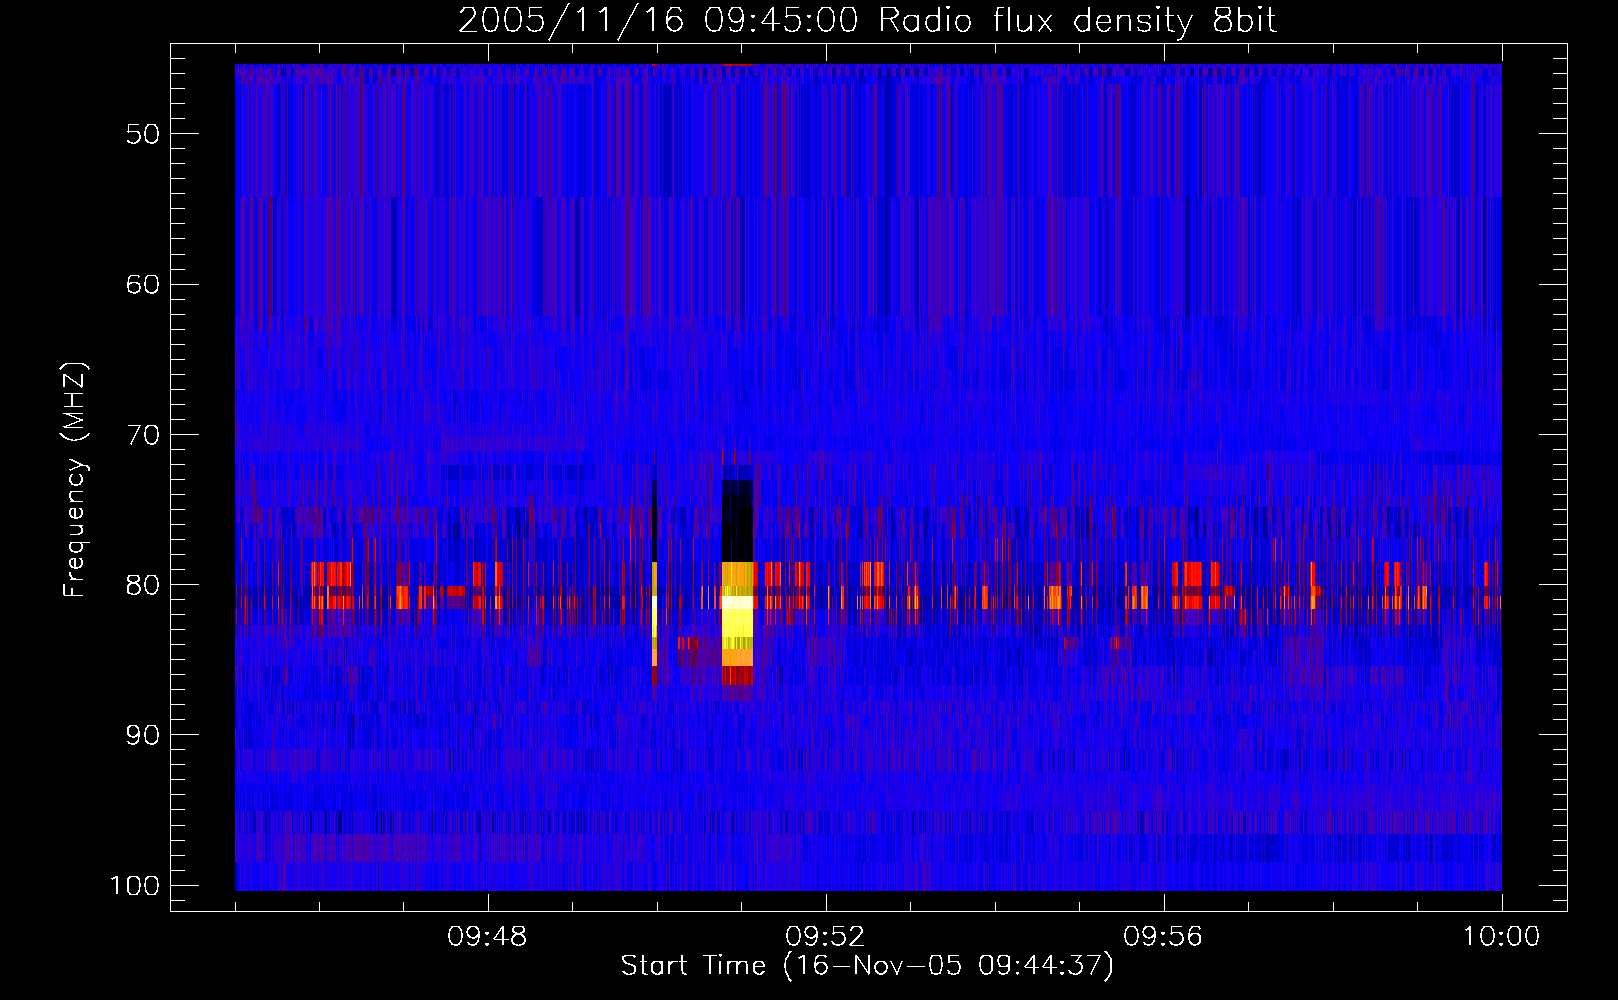1618x1000 pixels.
Task: Select the Frequency (MHZ) axis label
Action: click(75, 480)
